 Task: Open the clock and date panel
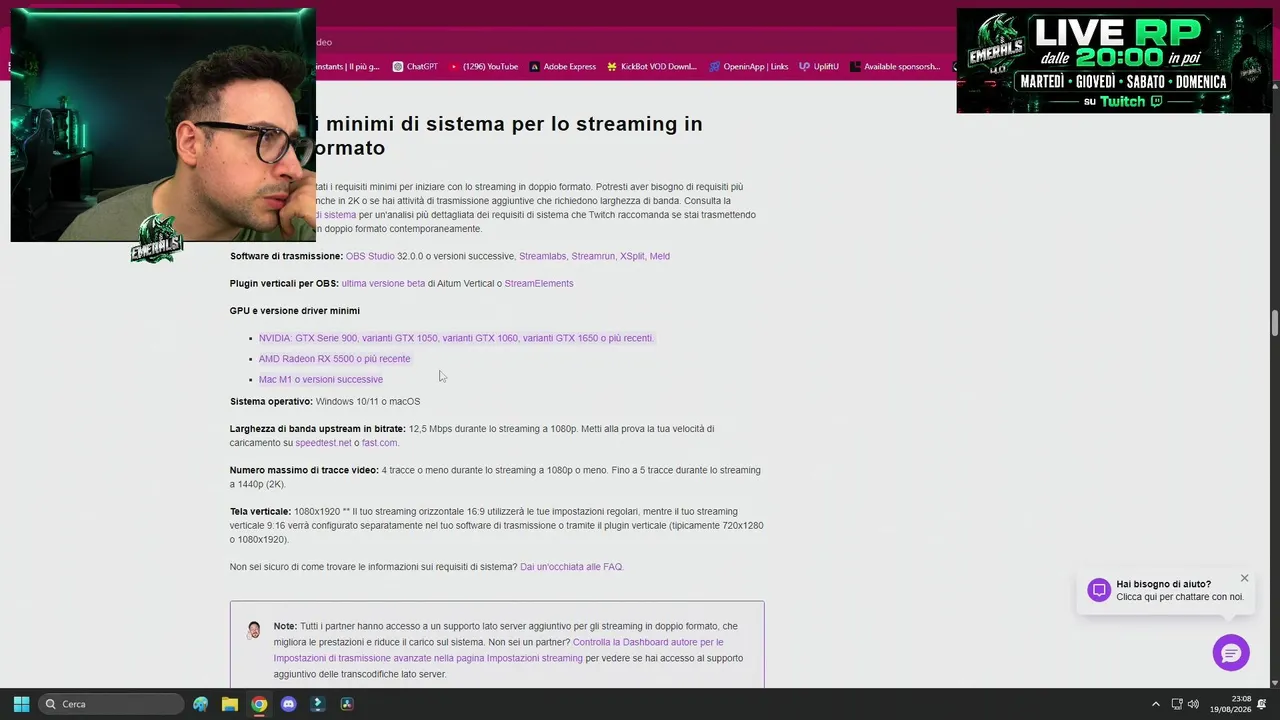click(x=1230, y=704)
